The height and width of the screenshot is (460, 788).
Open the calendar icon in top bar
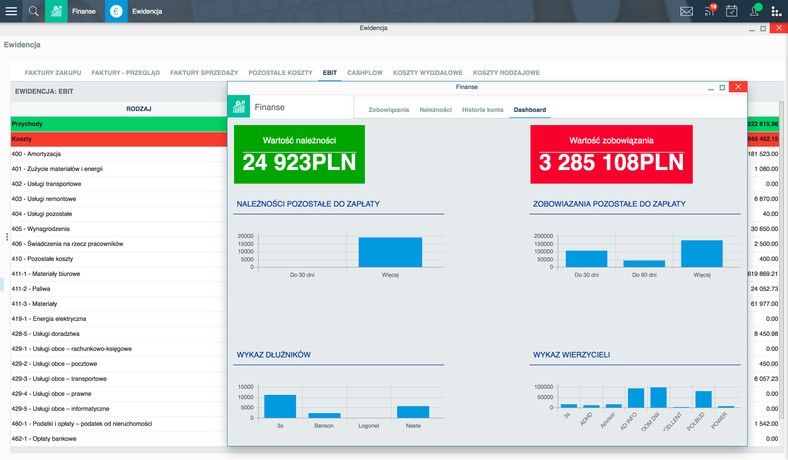coord(732,11)
